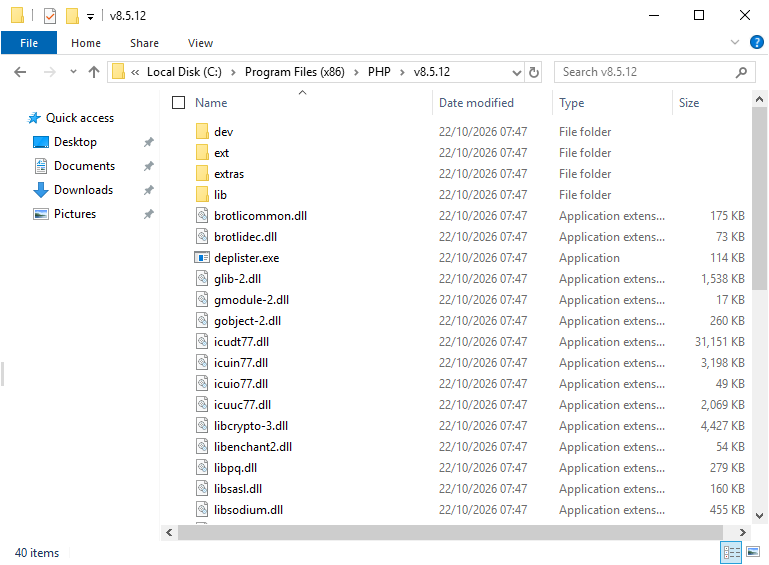This screenshot has width=769, height=565.
Task: Click the libsasl.dll file icon
Action: click(x=202, y=489)
